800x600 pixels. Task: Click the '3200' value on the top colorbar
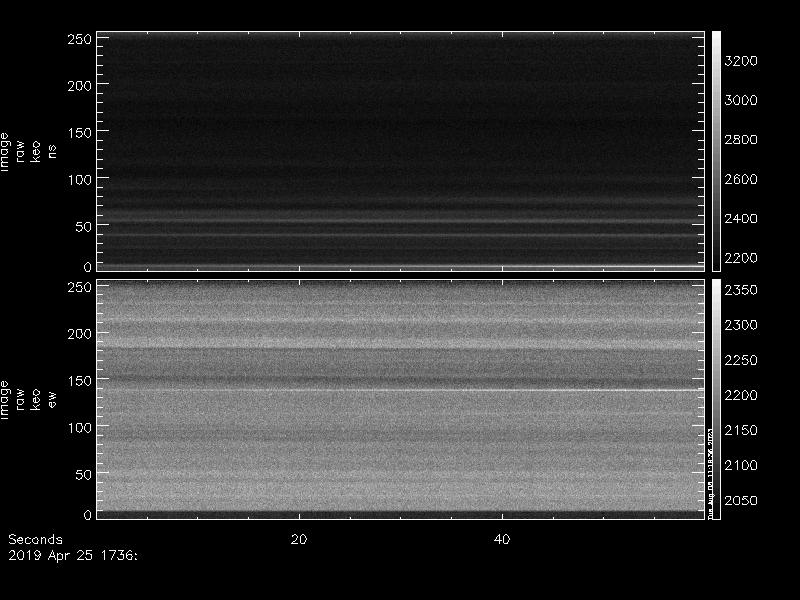pyautogui.click(x=741, y=61)
